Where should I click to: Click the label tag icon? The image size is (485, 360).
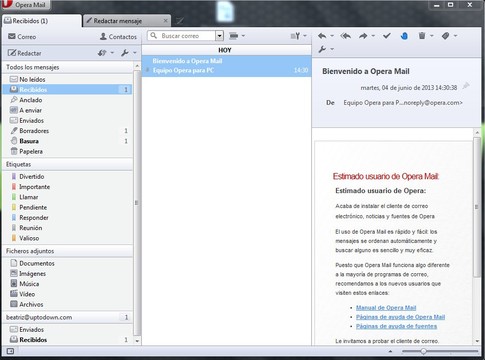coord(446,36)
